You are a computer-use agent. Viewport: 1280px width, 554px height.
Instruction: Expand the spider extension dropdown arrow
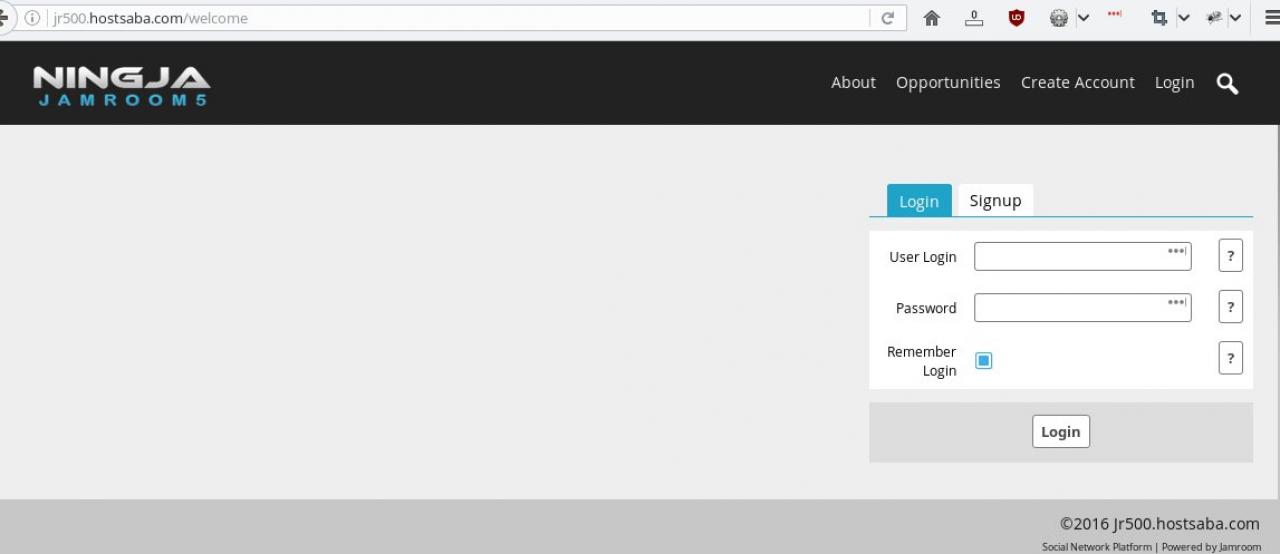tap(1235, 18)
